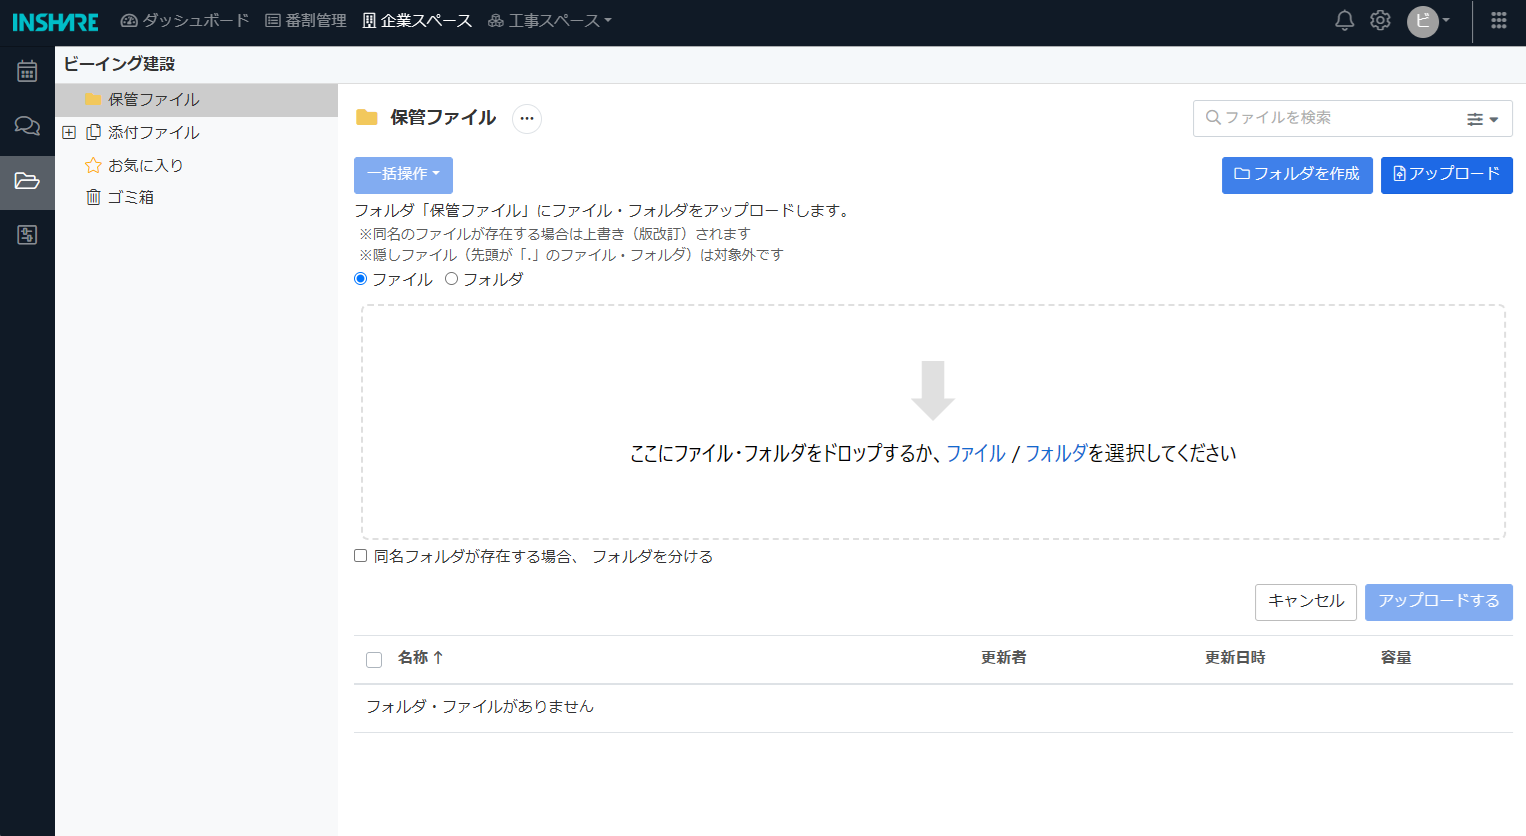Click the 更新者 column header

click(x=1003, y=658)
